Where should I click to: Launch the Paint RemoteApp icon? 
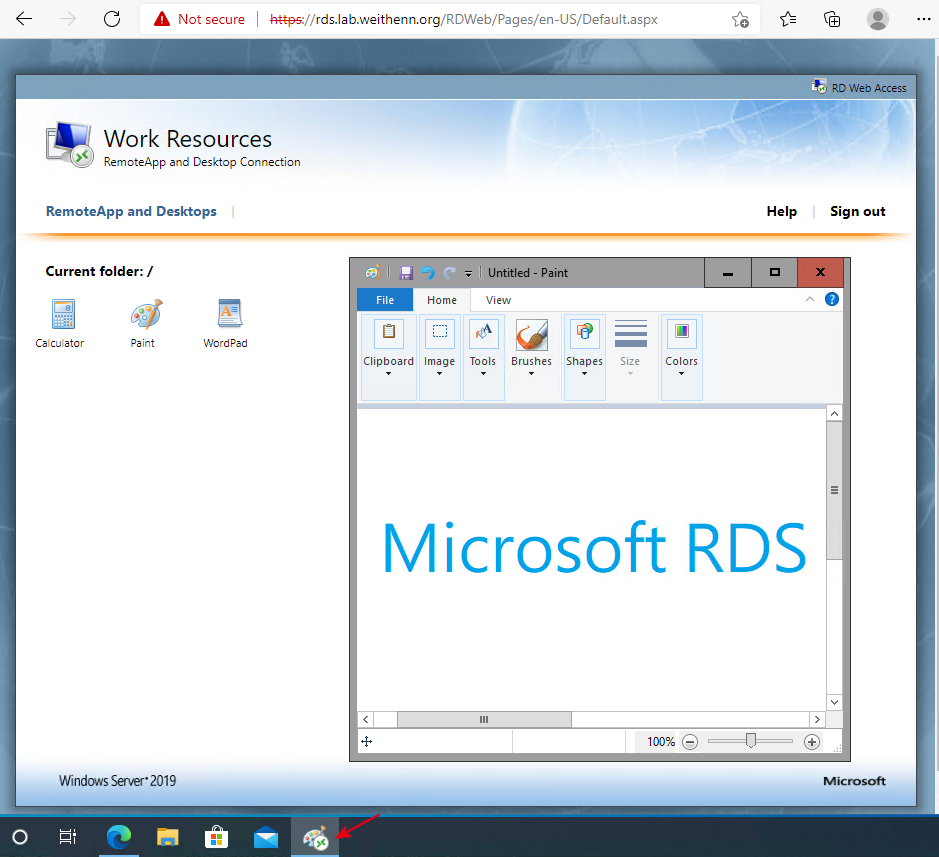click(146, 314)
